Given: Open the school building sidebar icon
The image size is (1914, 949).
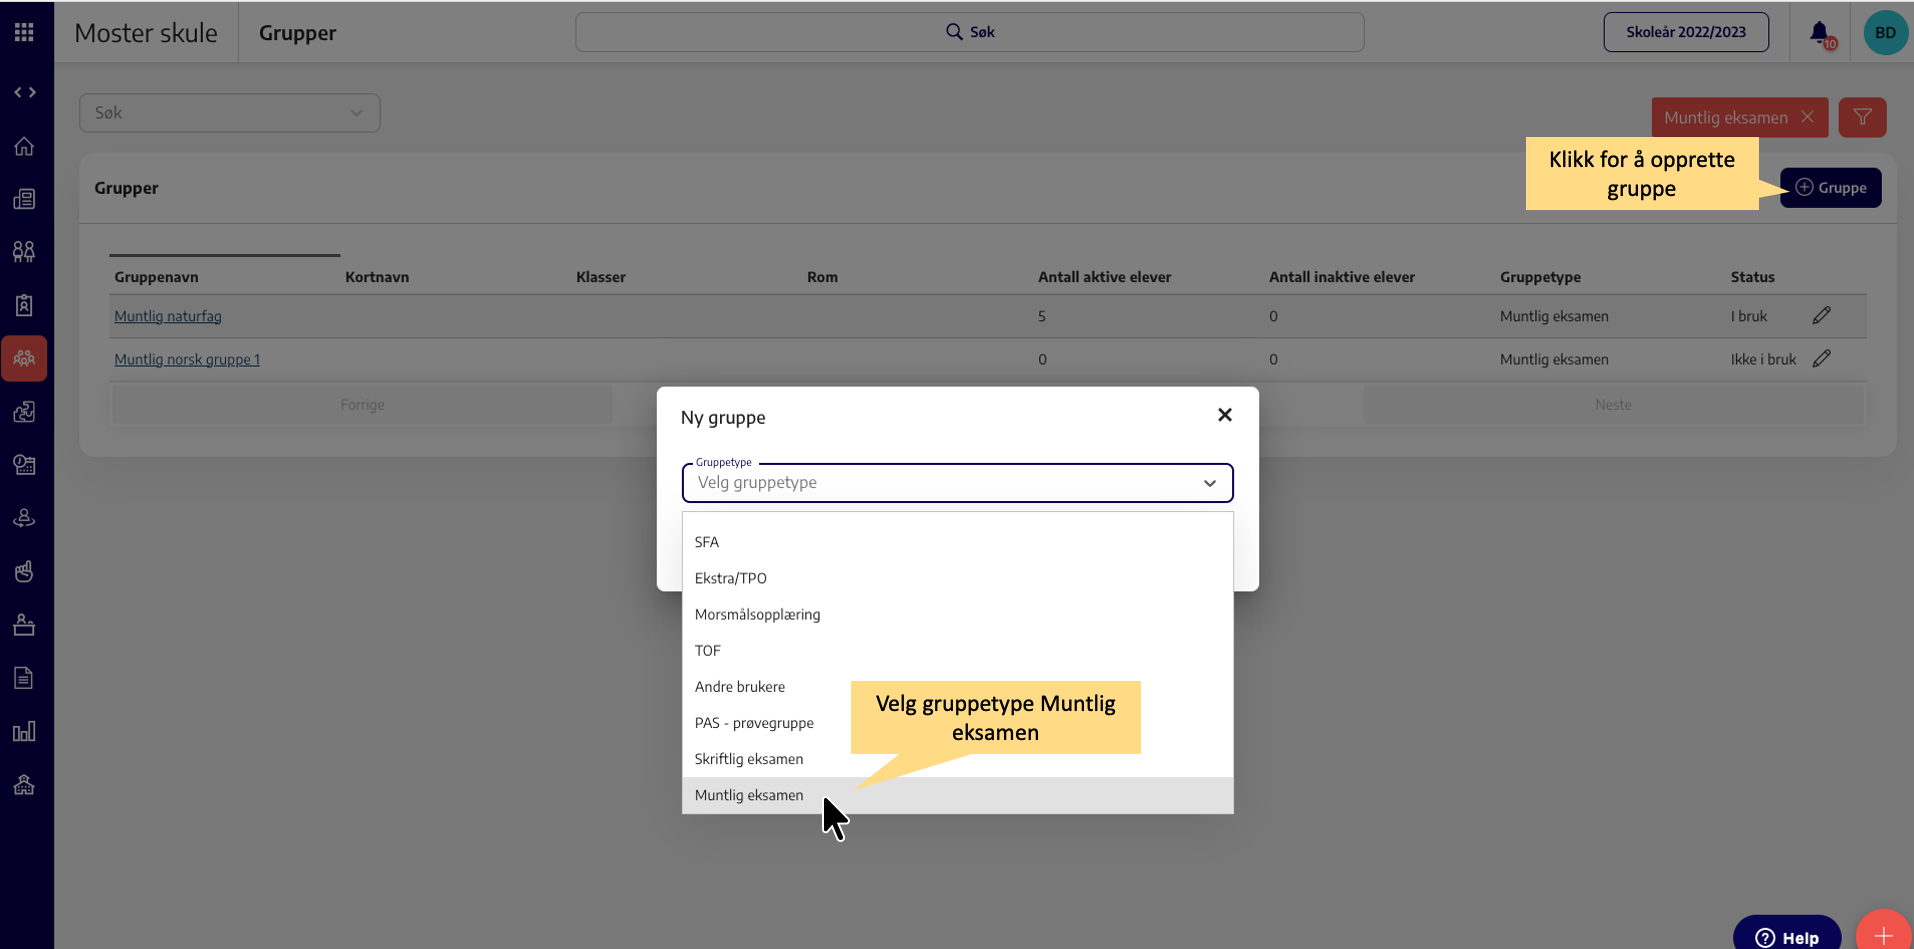Looking at the screenshot, I should pos(24,785).
